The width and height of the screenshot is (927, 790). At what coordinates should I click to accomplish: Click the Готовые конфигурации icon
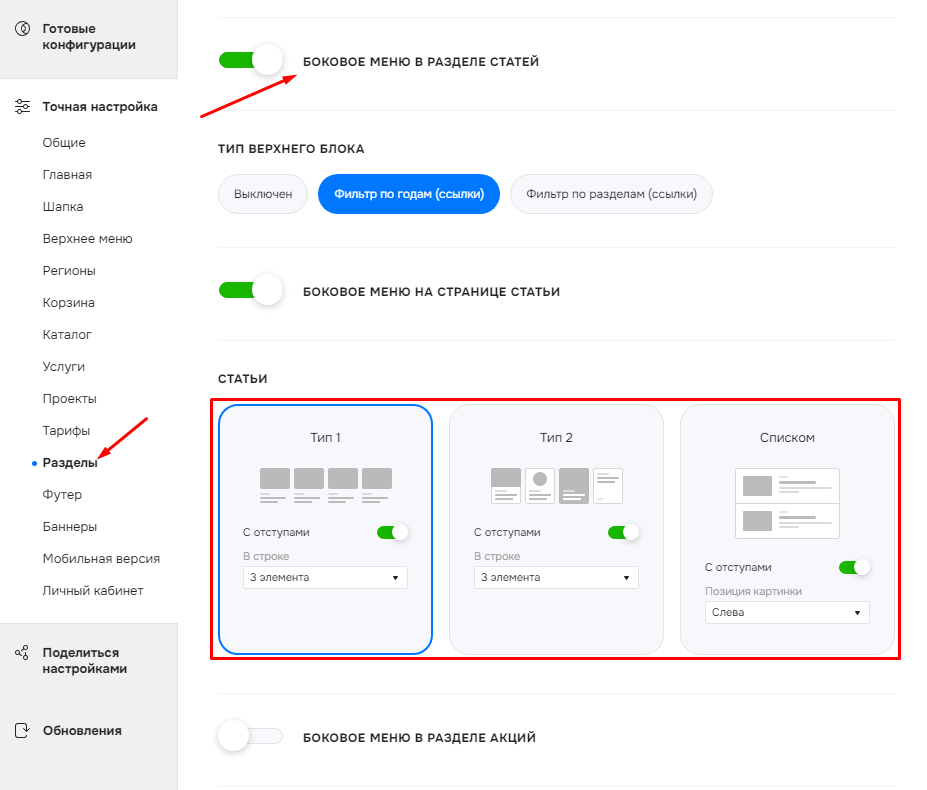point(22,28)
